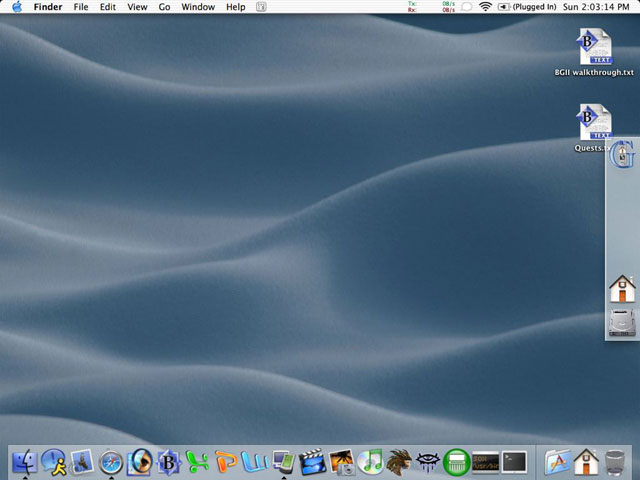Image resolution: width=640 pixels, height=480 pixels.
Task: Launch the monitor-and-PDA sync icon
Action: tap(284, 462)
